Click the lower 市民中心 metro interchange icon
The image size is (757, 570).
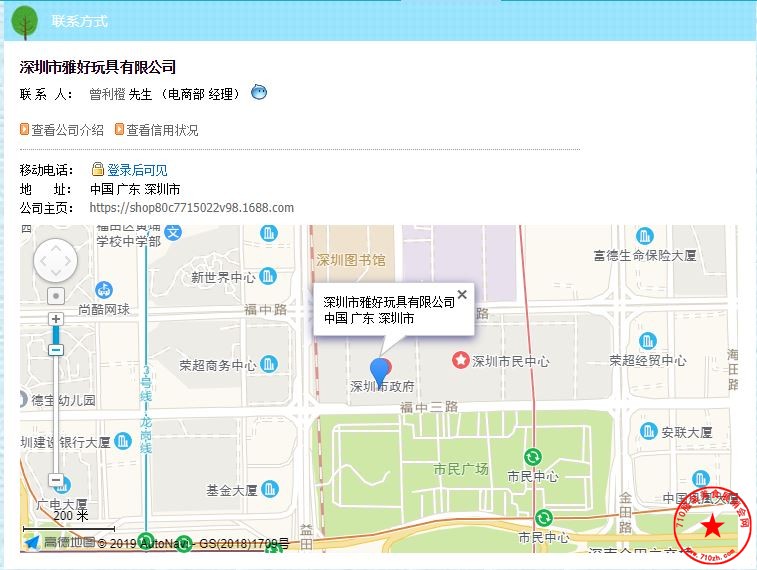544,518
